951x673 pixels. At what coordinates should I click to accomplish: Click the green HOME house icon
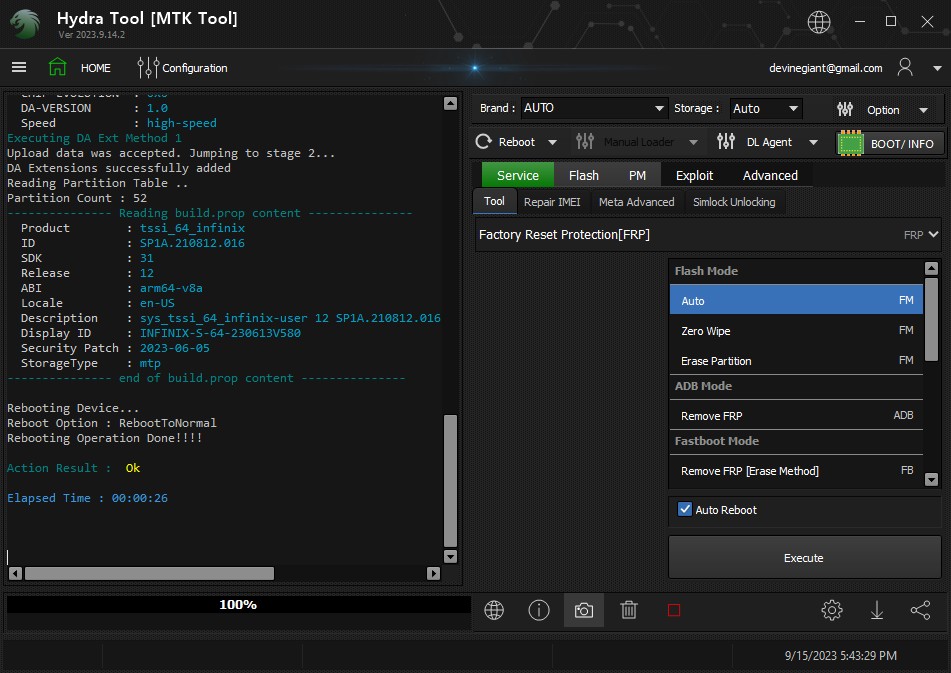pyautogui.click(x=57, y=67)
